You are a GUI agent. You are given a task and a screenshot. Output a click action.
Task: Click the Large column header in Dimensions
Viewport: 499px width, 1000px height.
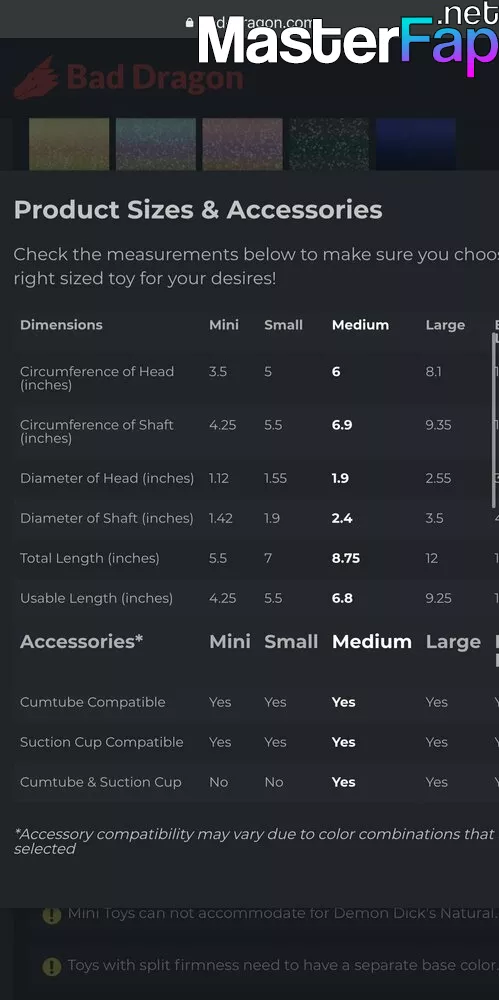(445, 325)
